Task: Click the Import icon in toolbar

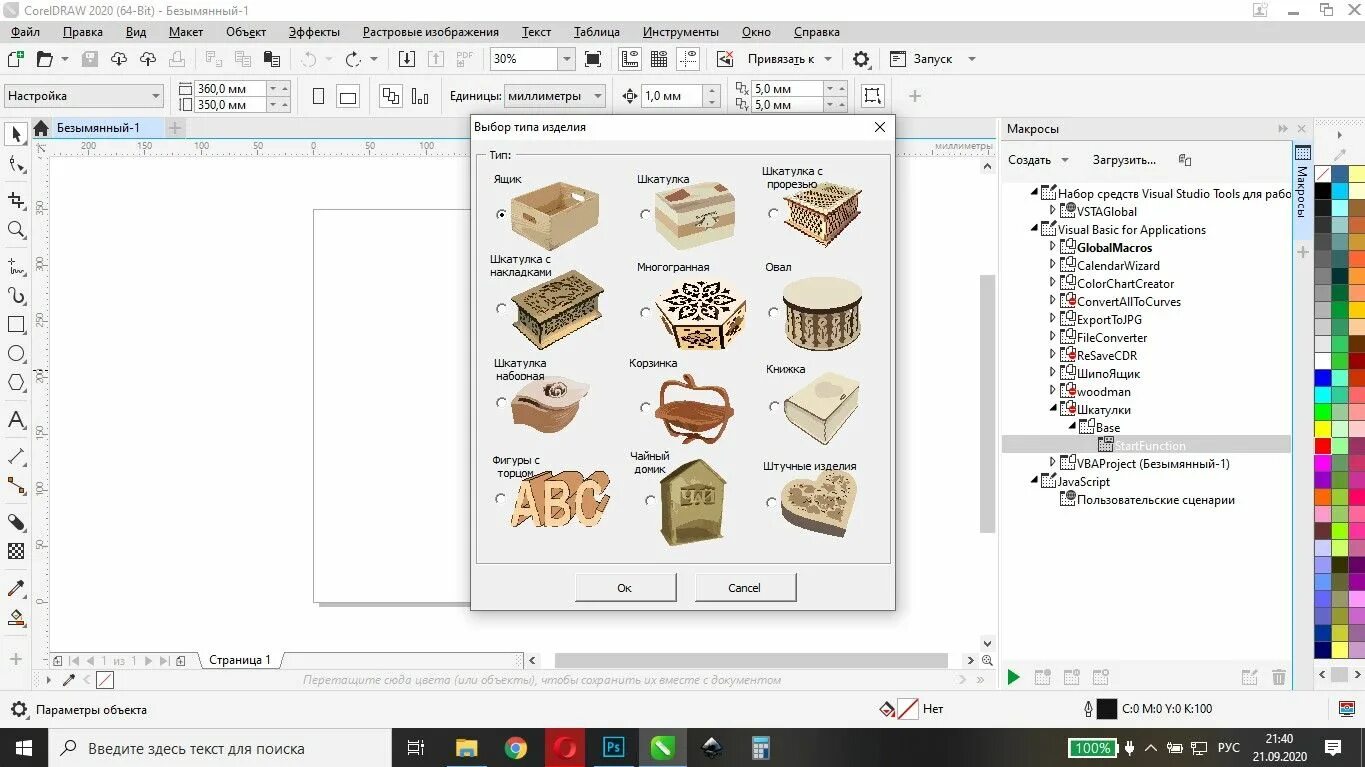Action: [x=407, y=59]
